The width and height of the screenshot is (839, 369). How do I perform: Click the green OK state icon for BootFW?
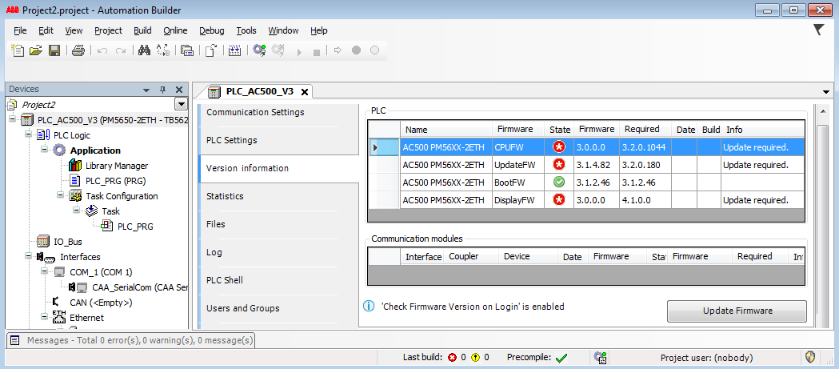tap(559, 182)
